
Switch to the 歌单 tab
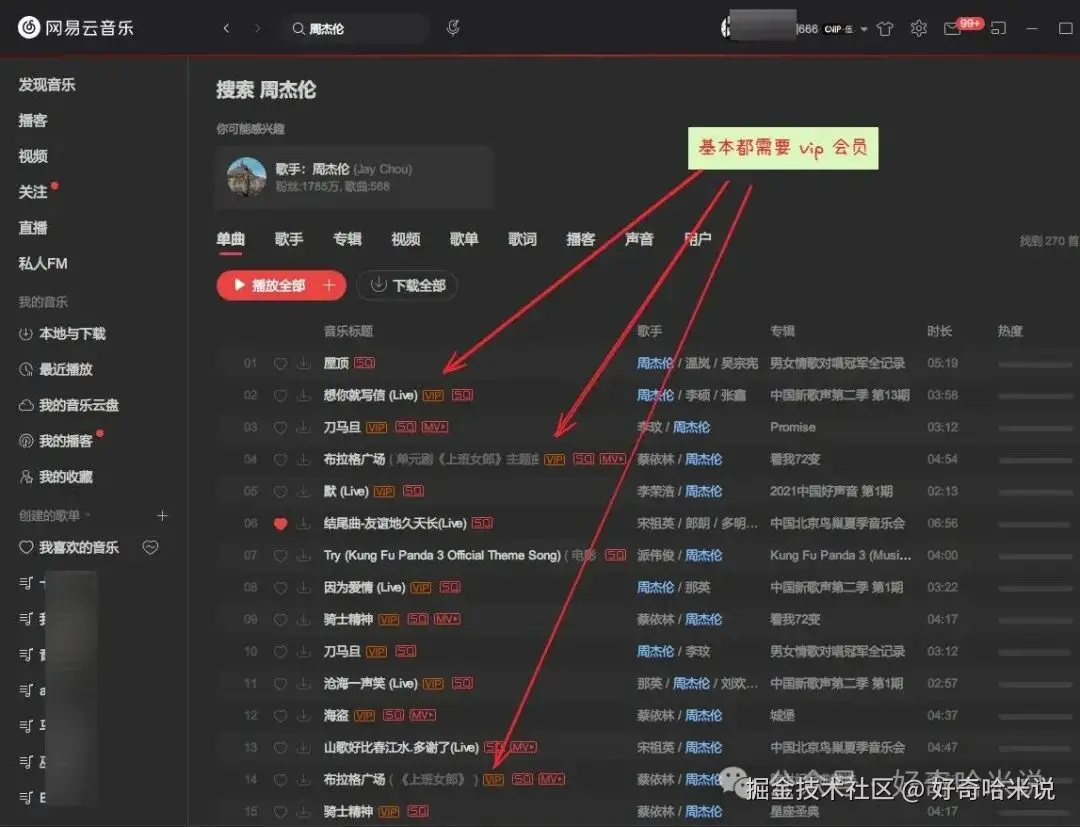coord(464,239)
